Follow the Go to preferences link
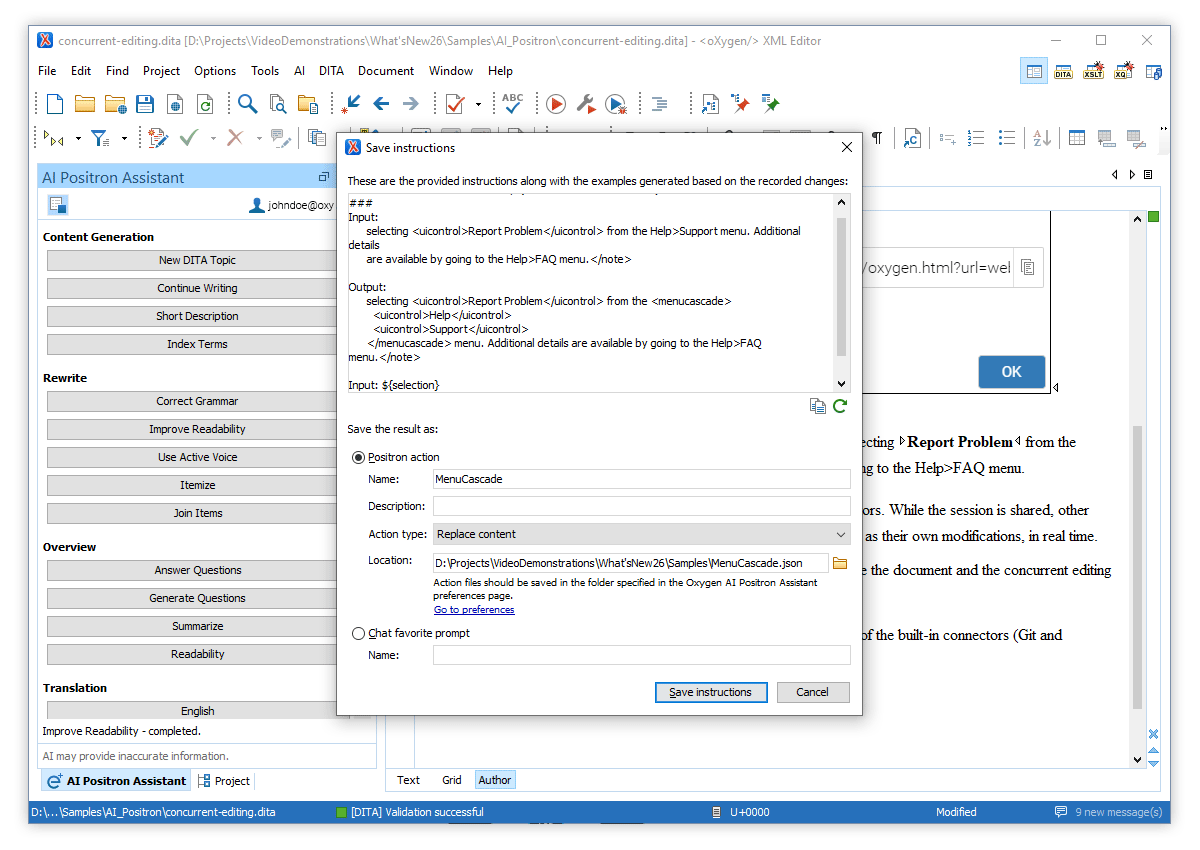1200x850 pixels. click(x=474, y=610)
